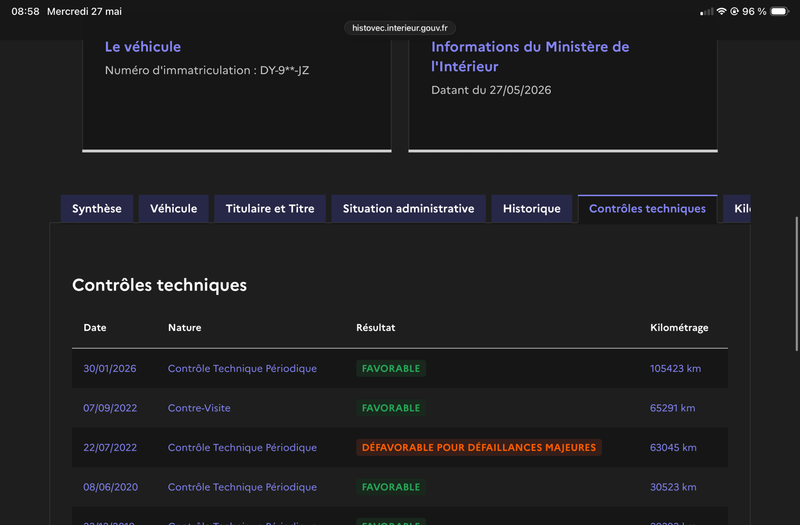This screenshot has width=800, height=525.
Task: Open the Titulaire et Titre tab
Action: click(270, 209)
